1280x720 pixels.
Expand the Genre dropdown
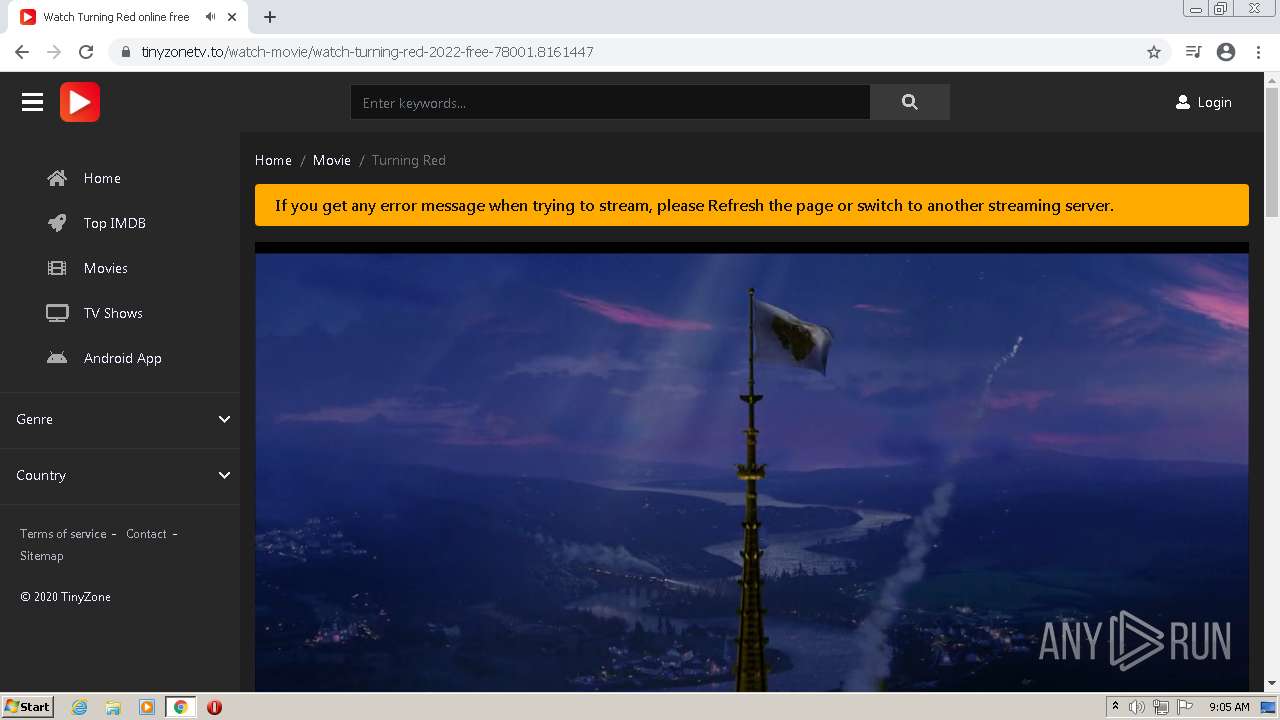pyautogui.click(x=120, y=419)
